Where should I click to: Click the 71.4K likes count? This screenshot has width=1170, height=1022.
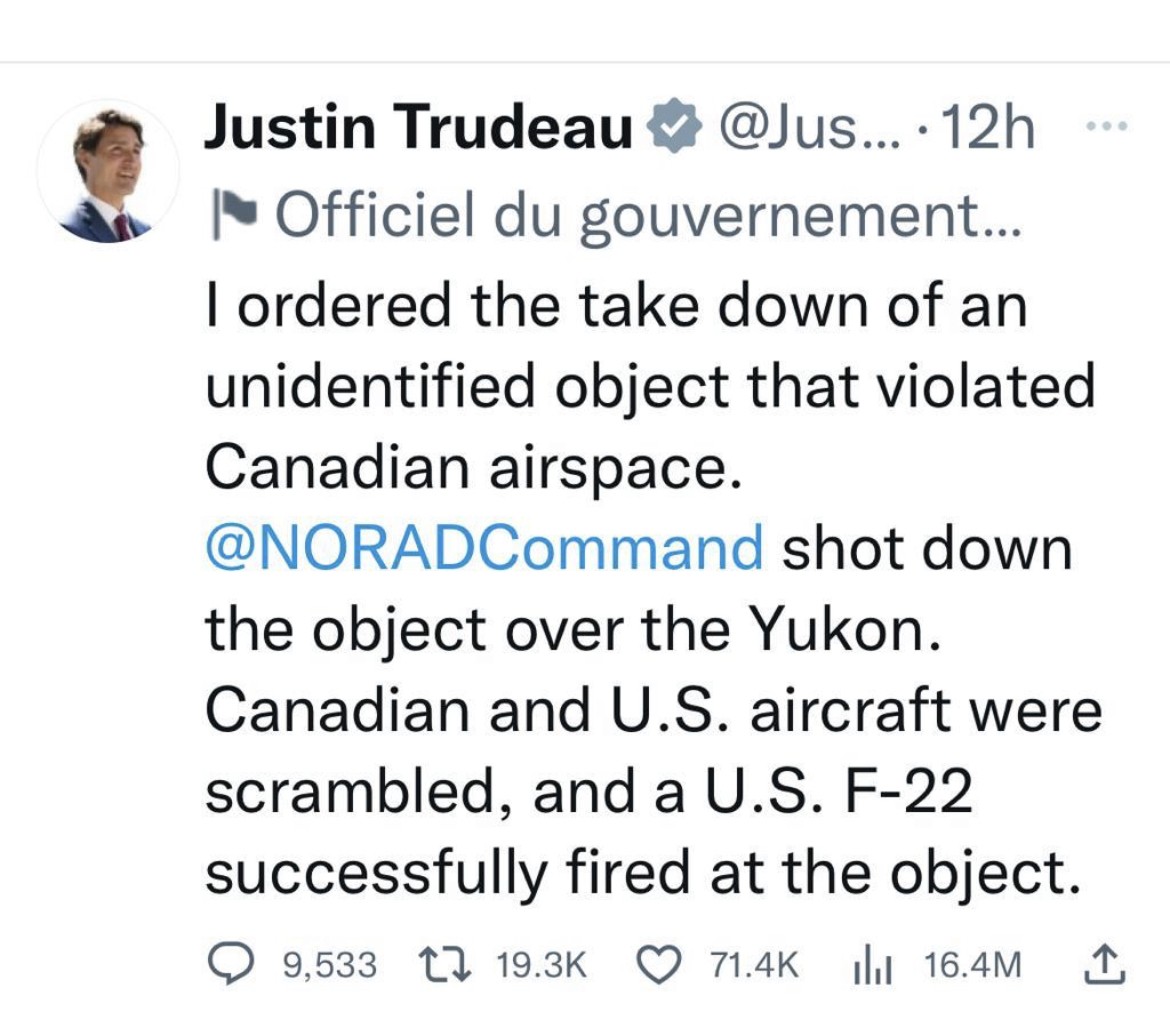(754, 965)
